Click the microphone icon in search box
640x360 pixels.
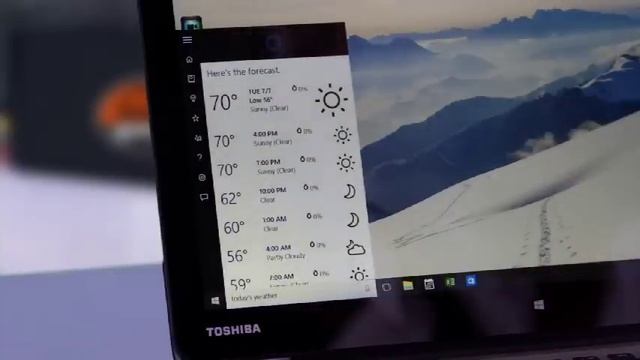point(367,289)
